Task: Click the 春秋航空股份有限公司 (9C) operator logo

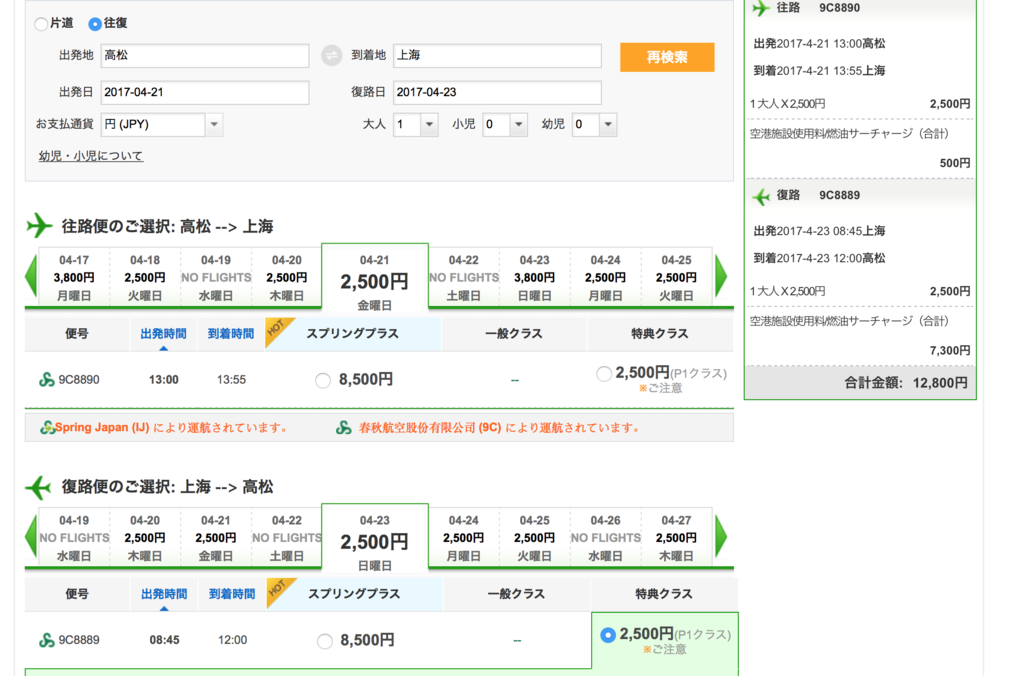Action: (x=344, y=428)
